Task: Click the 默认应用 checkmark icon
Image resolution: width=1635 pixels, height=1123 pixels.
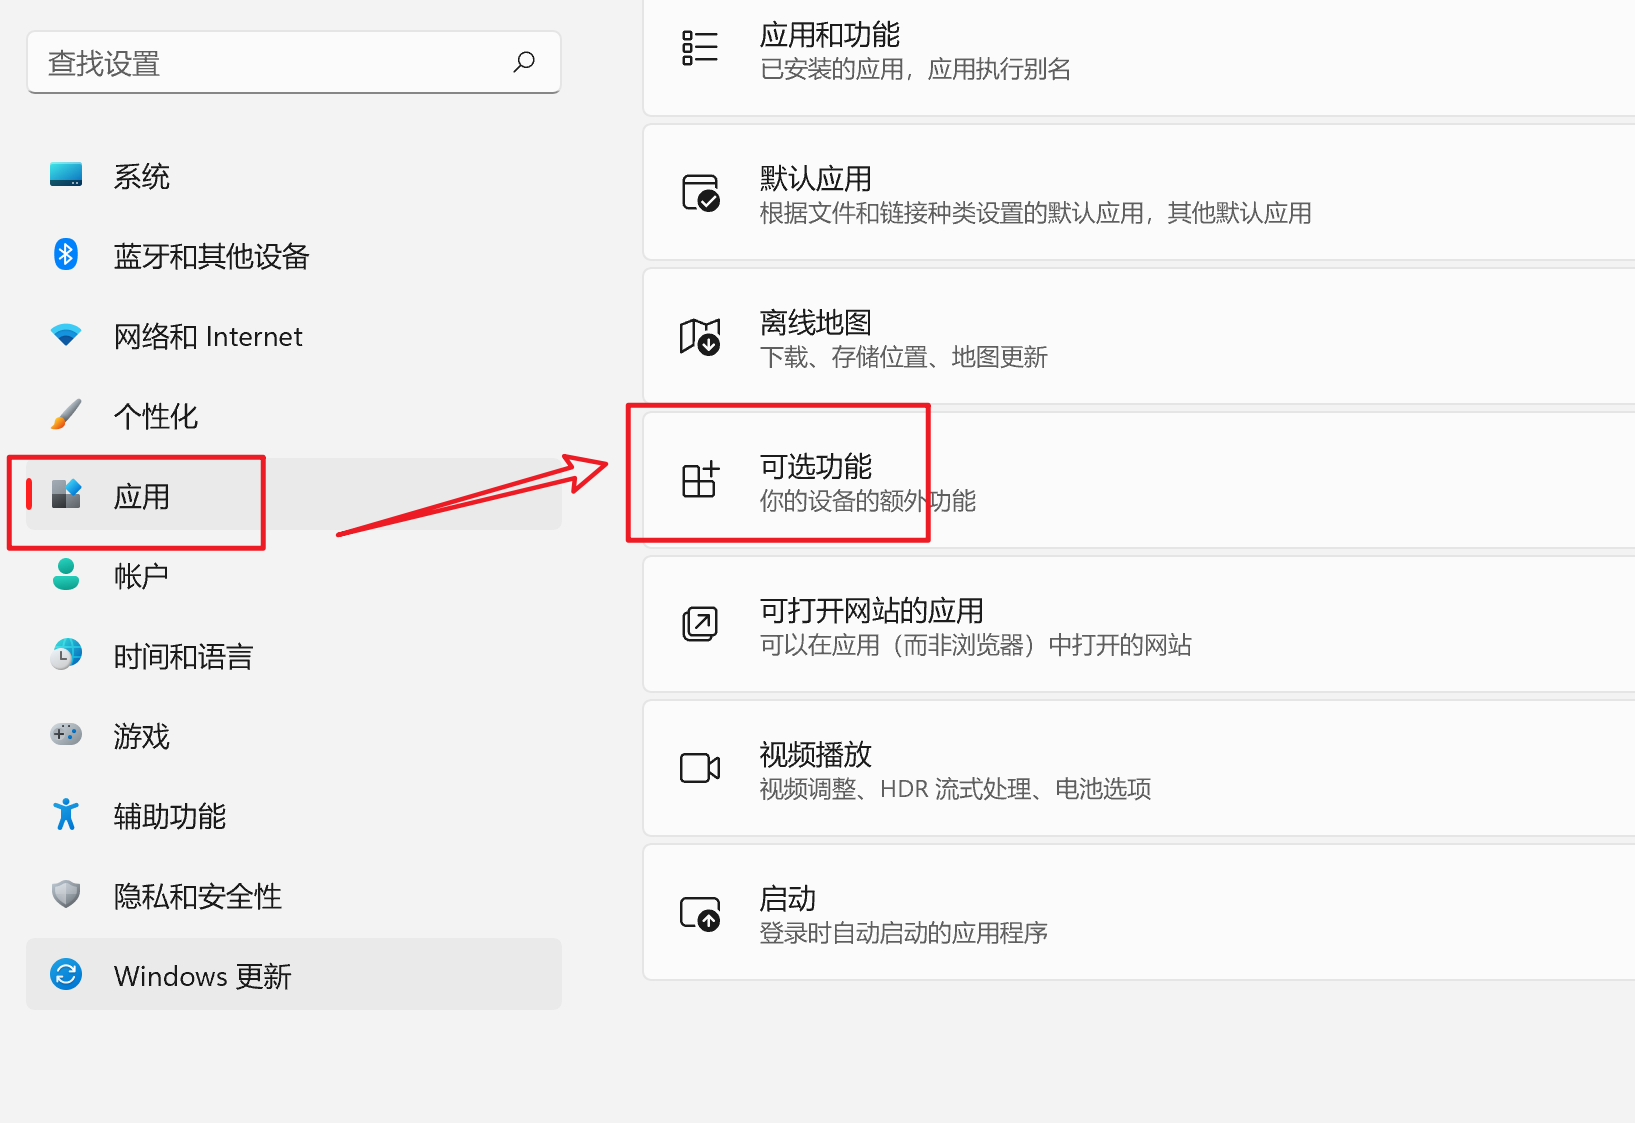Action: click(700, 192)
